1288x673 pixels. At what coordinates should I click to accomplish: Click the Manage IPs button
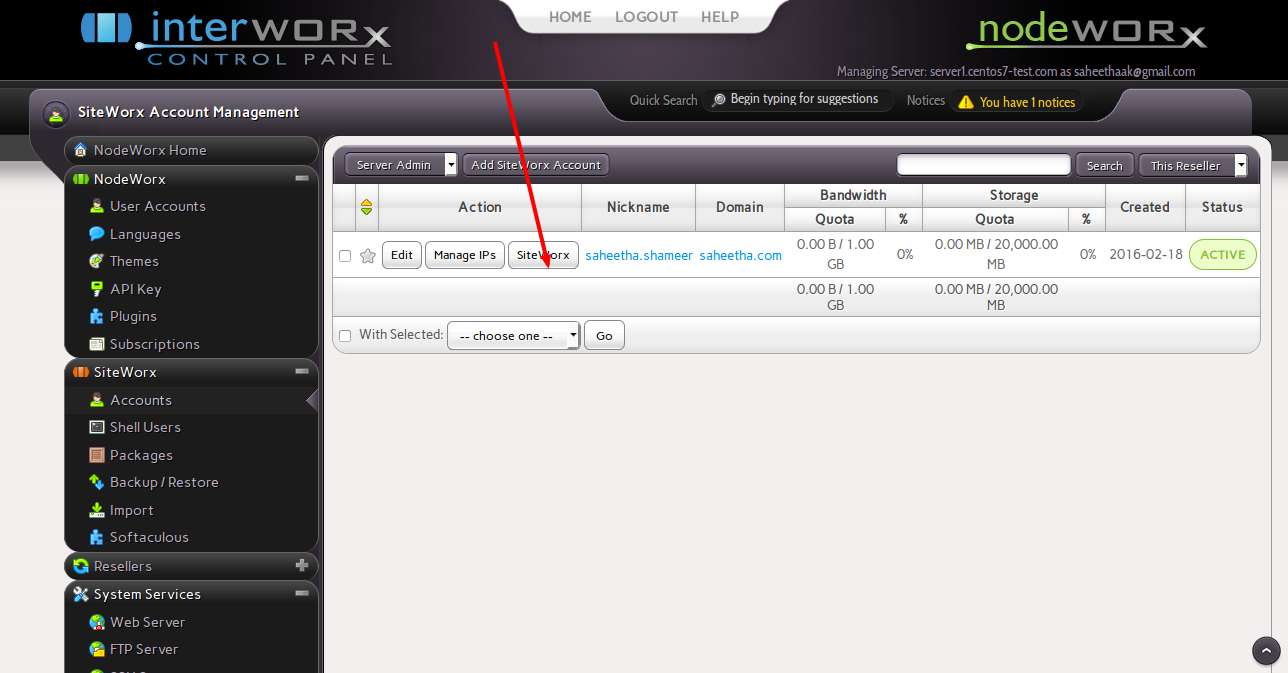[x=465, y=255]
